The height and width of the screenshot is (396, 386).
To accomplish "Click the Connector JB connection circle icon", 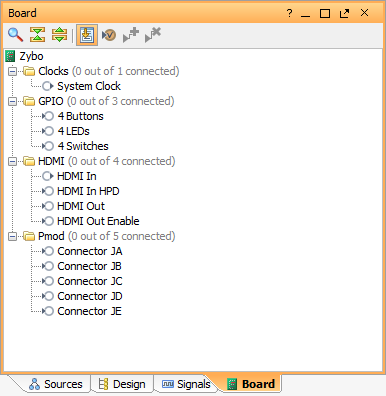I will (48, 266).
